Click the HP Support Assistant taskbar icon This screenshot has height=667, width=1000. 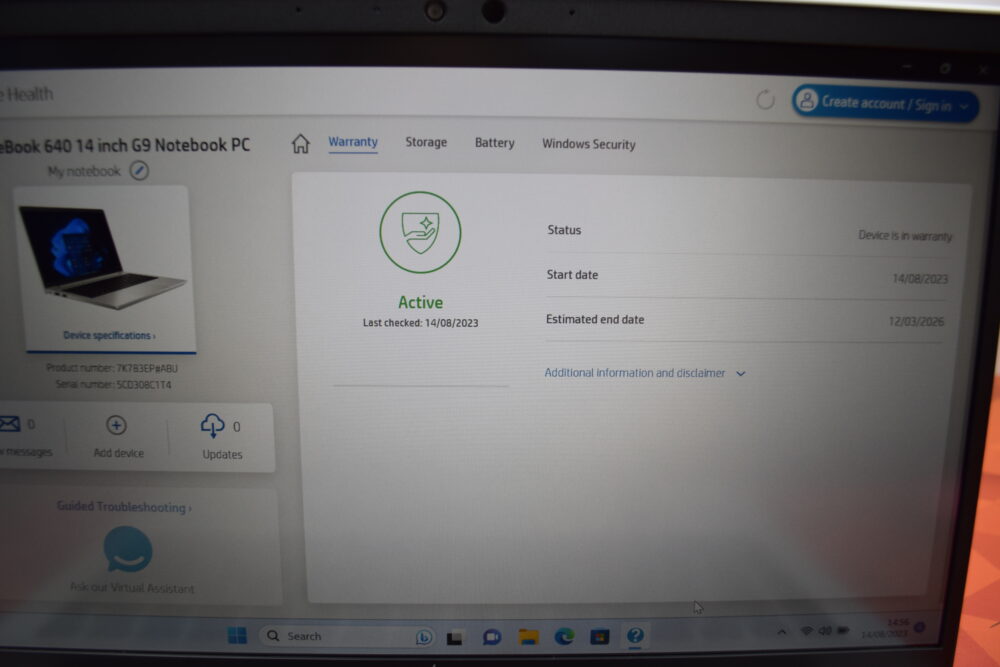click(x=635, y=635)
